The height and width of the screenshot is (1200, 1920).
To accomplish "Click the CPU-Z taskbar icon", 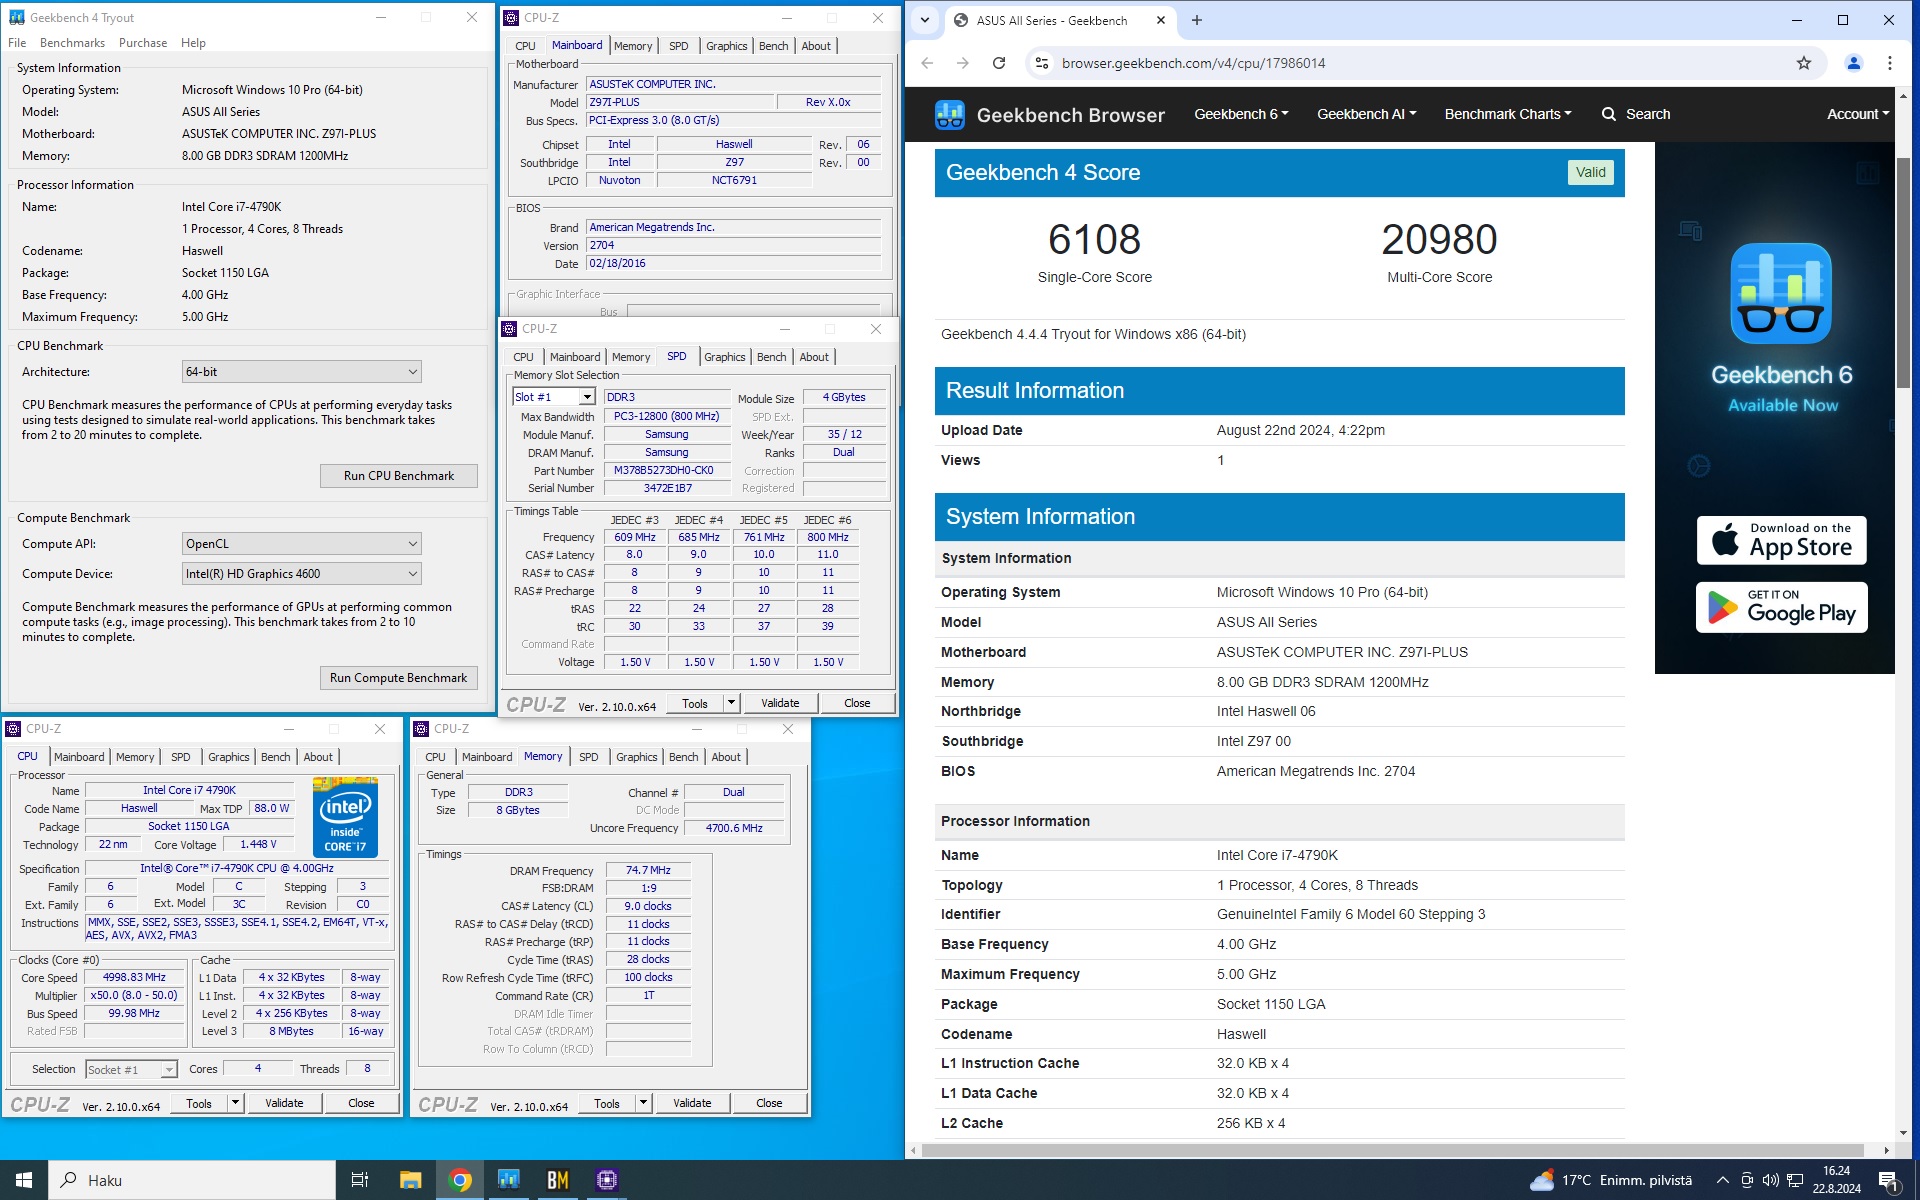I will coord(607,1180).
